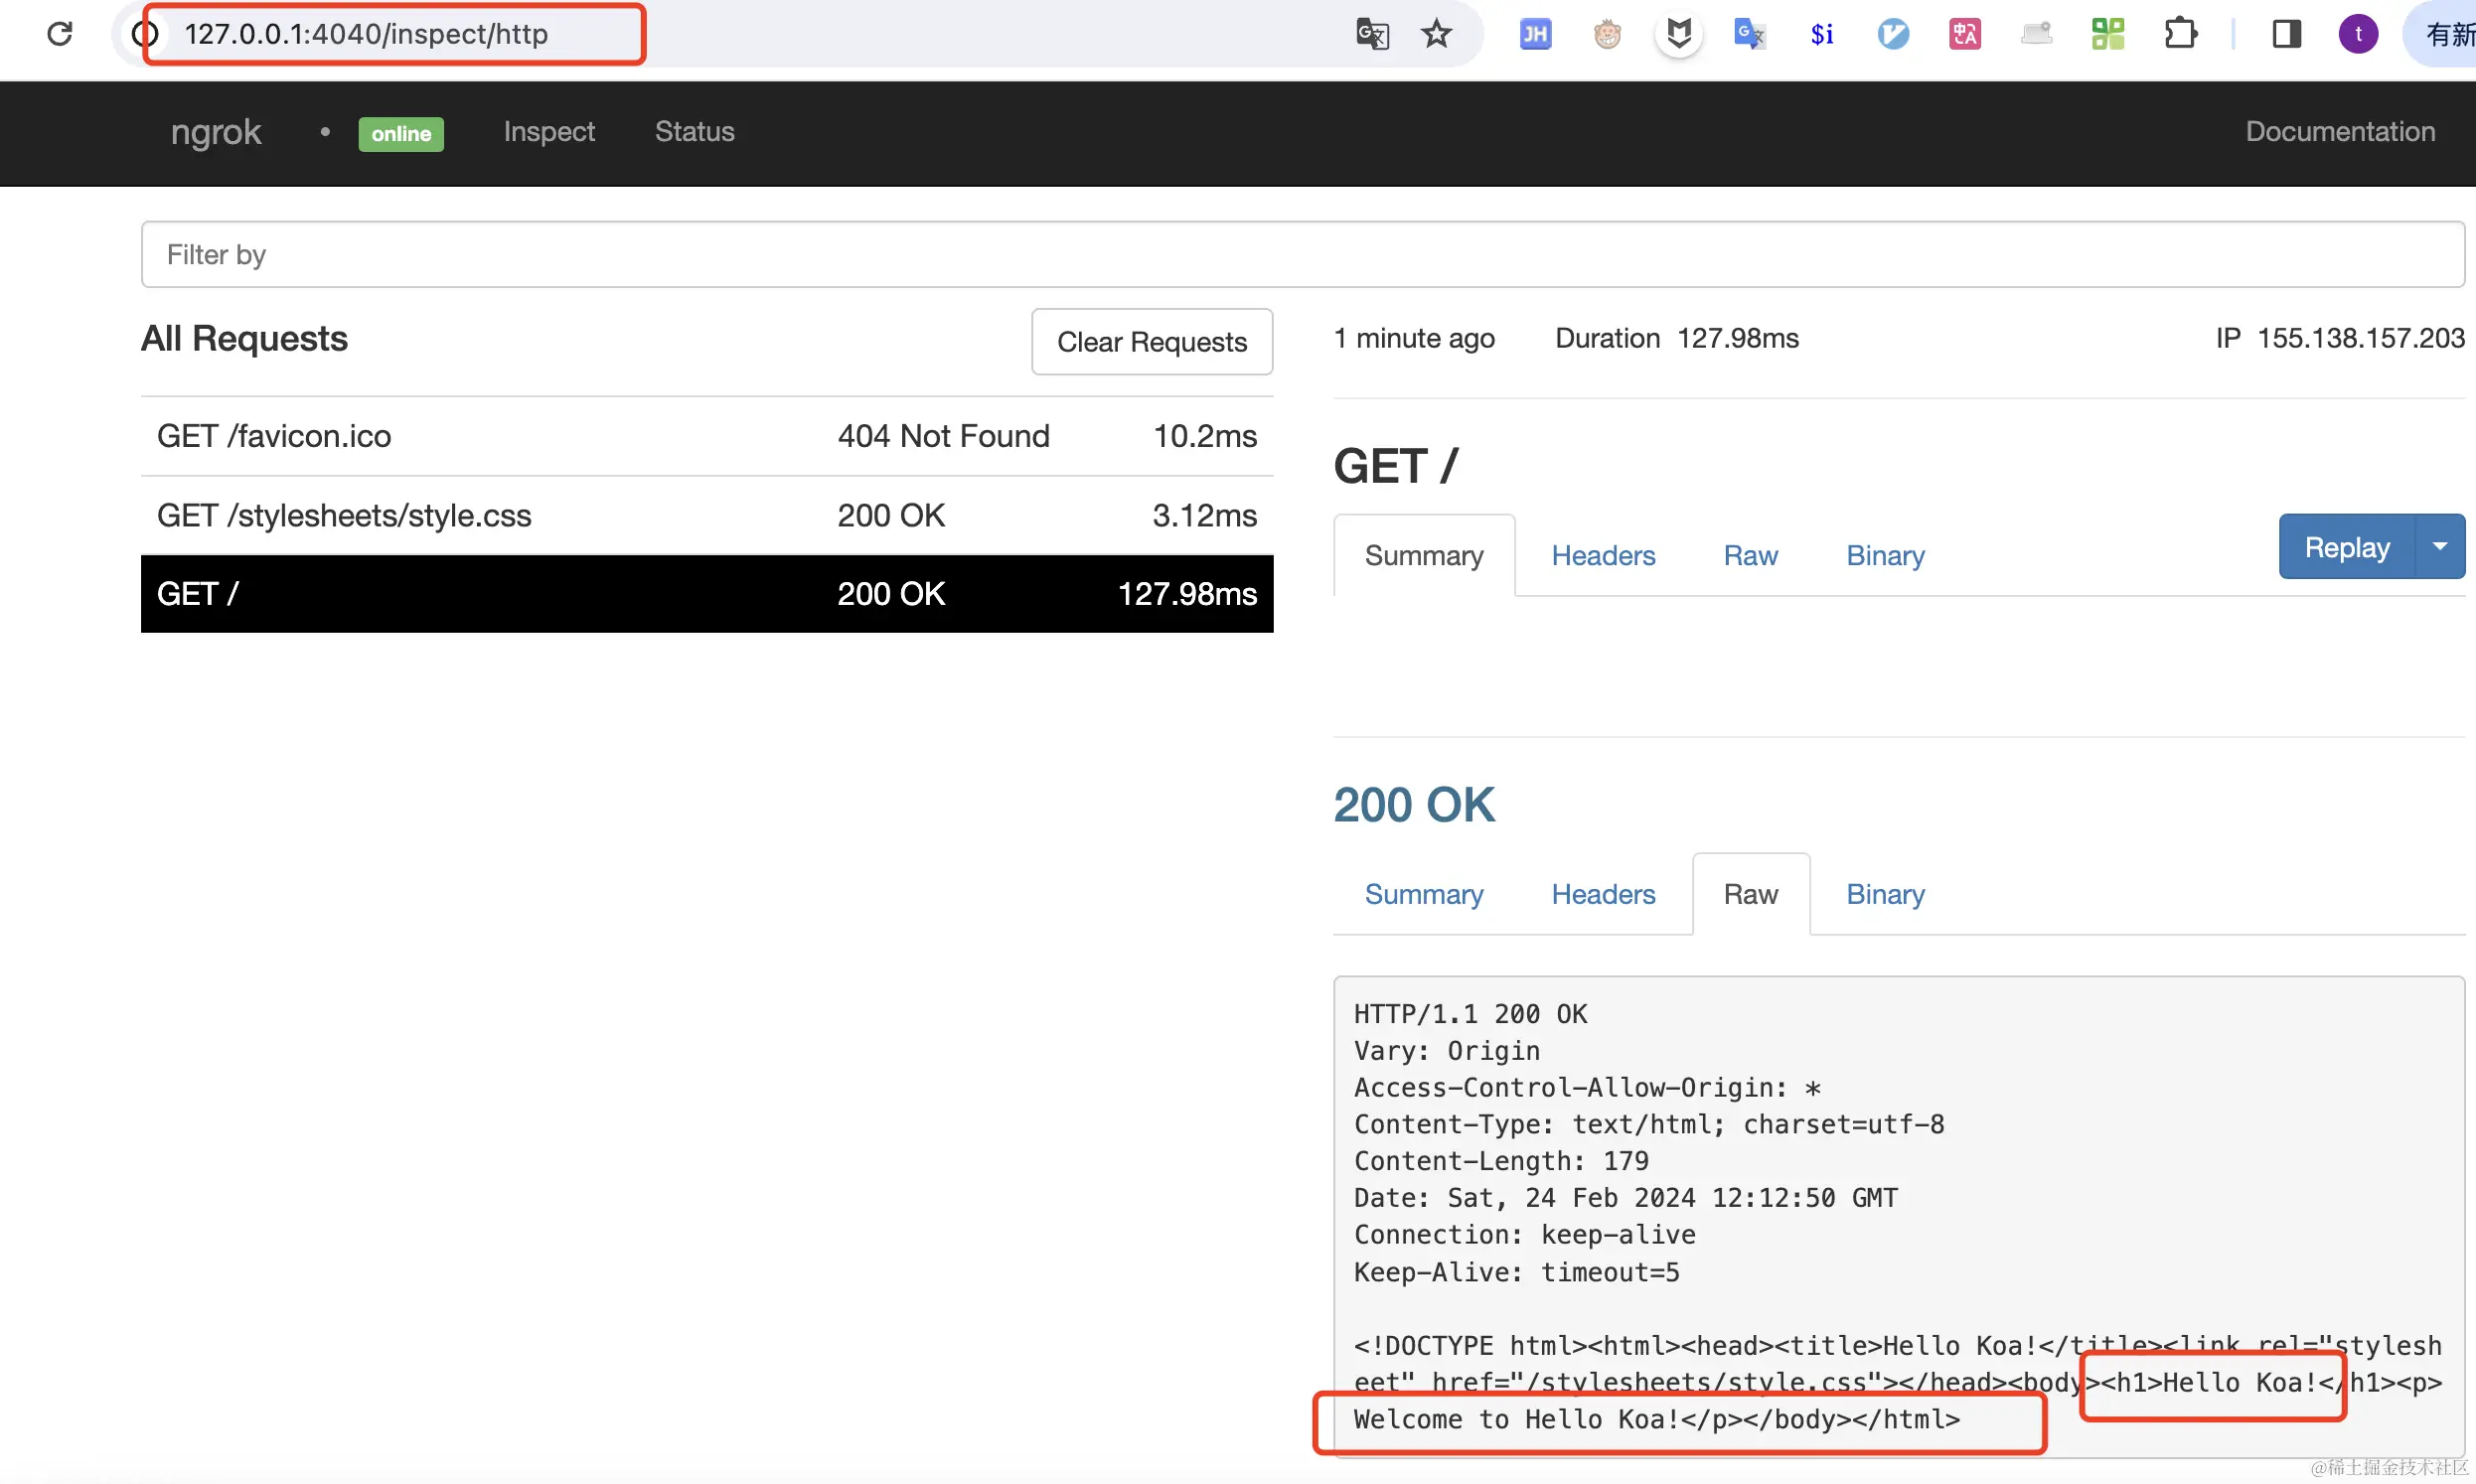The width and height of the screenshot is (2476, 1484).
Task: Click the browser reload icon
Action: 60,34
